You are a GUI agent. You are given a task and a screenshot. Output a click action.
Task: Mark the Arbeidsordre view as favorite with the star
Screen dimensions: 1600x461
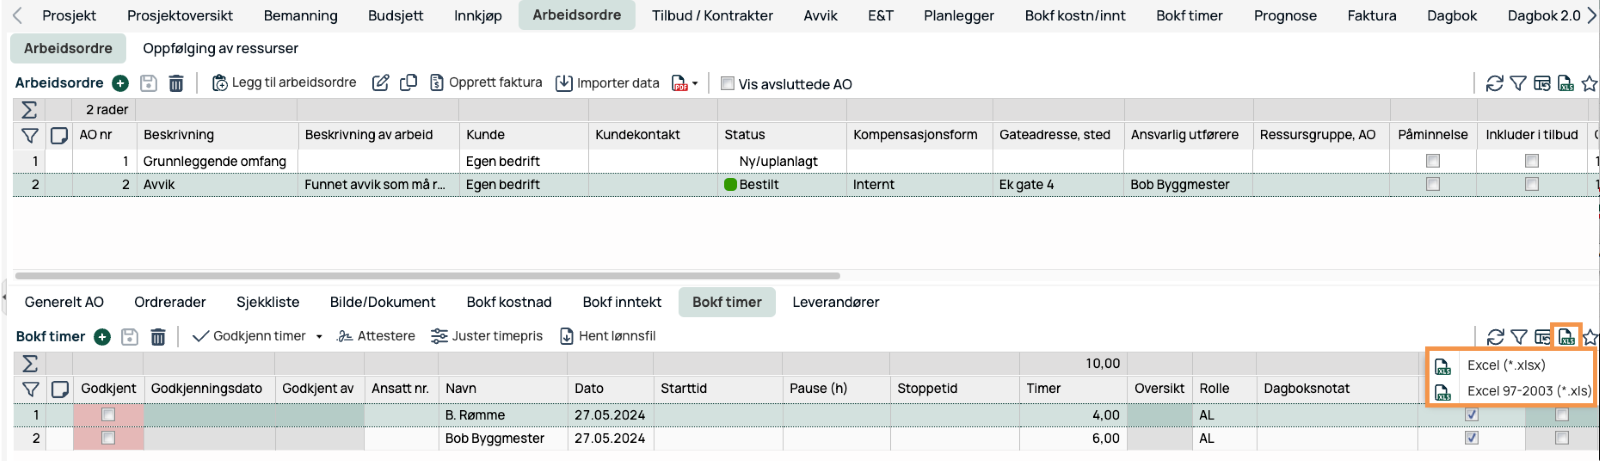tap(1589, 84)
